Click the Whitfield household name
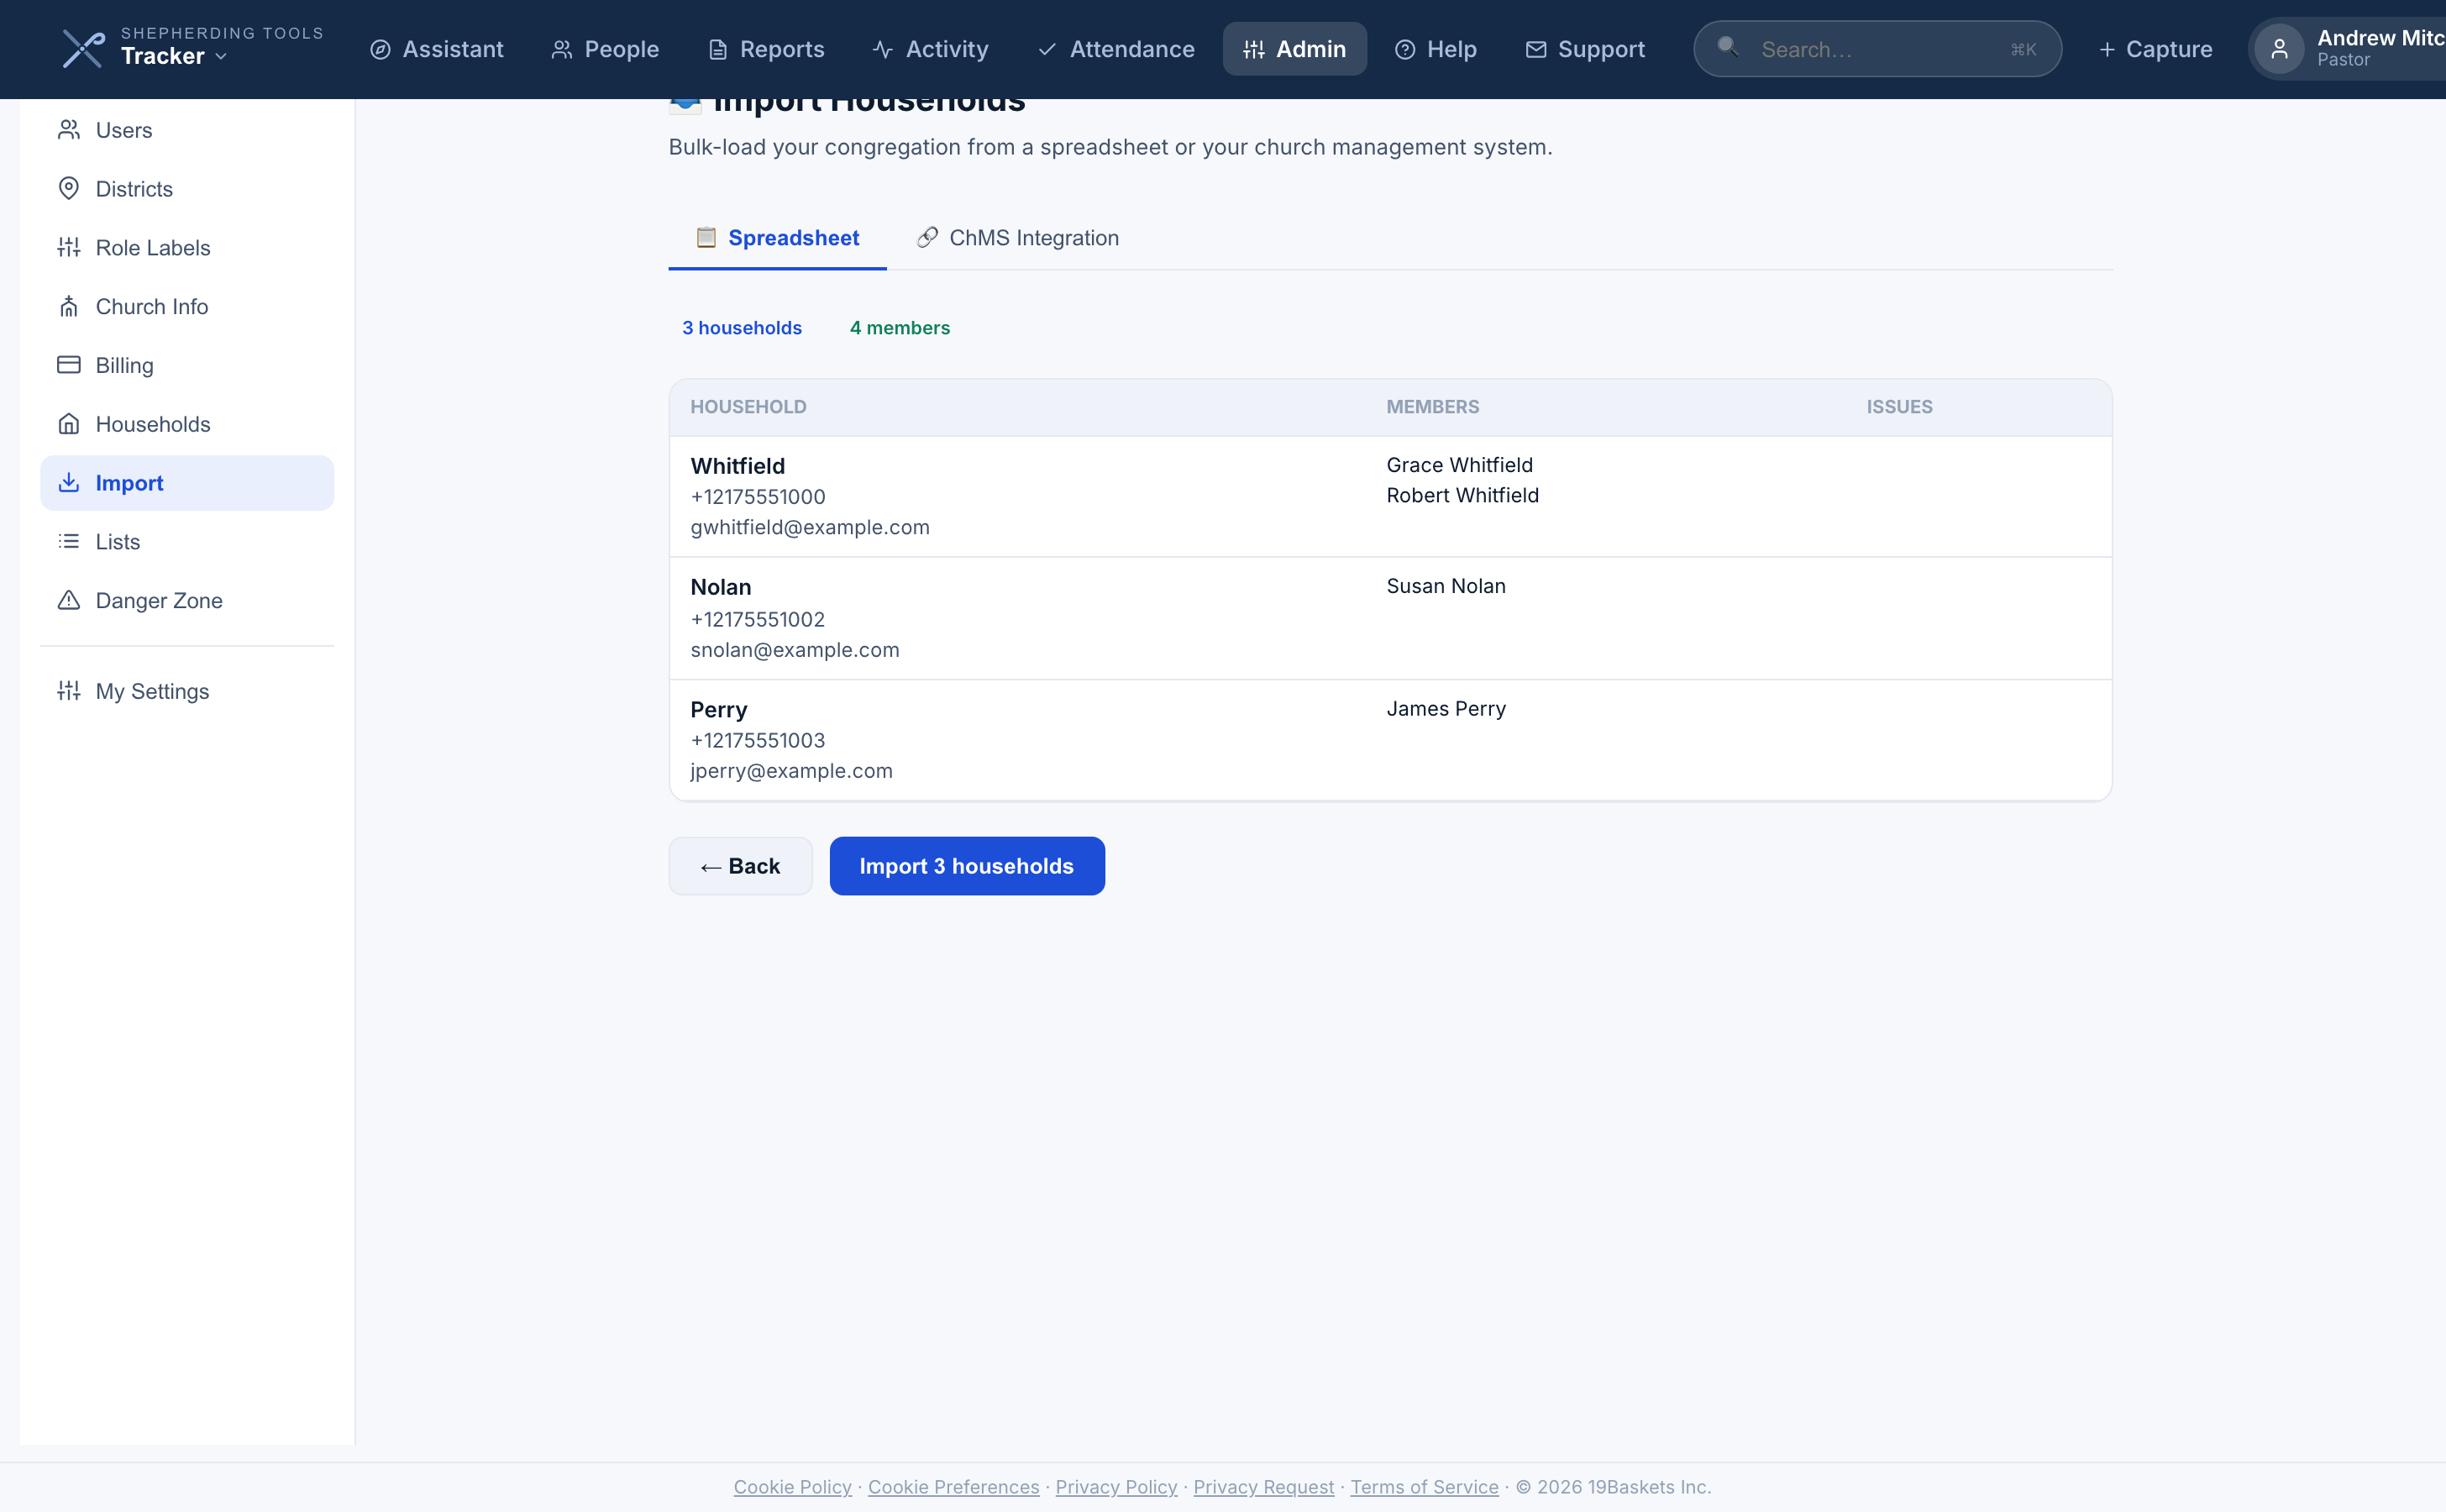2446x1512 pixels. (738, 466)
